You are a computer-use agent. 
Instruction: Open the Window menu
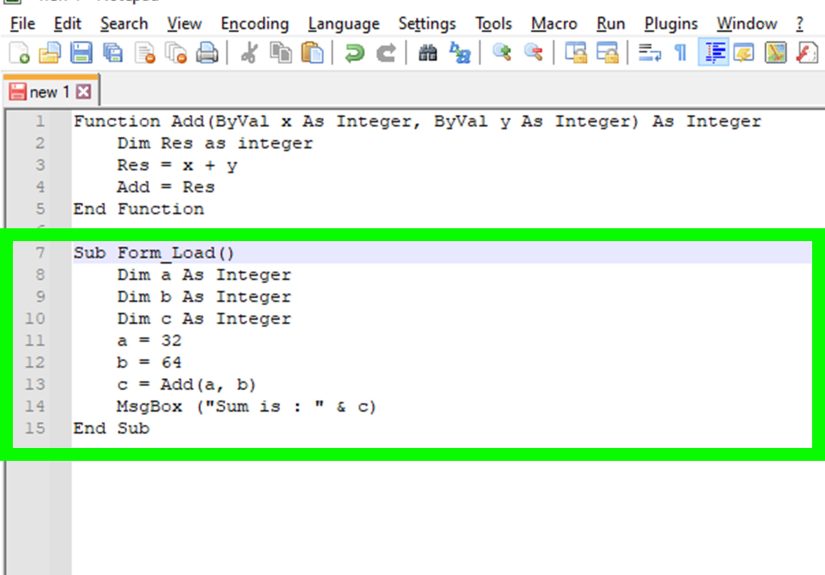click(747, 24)
